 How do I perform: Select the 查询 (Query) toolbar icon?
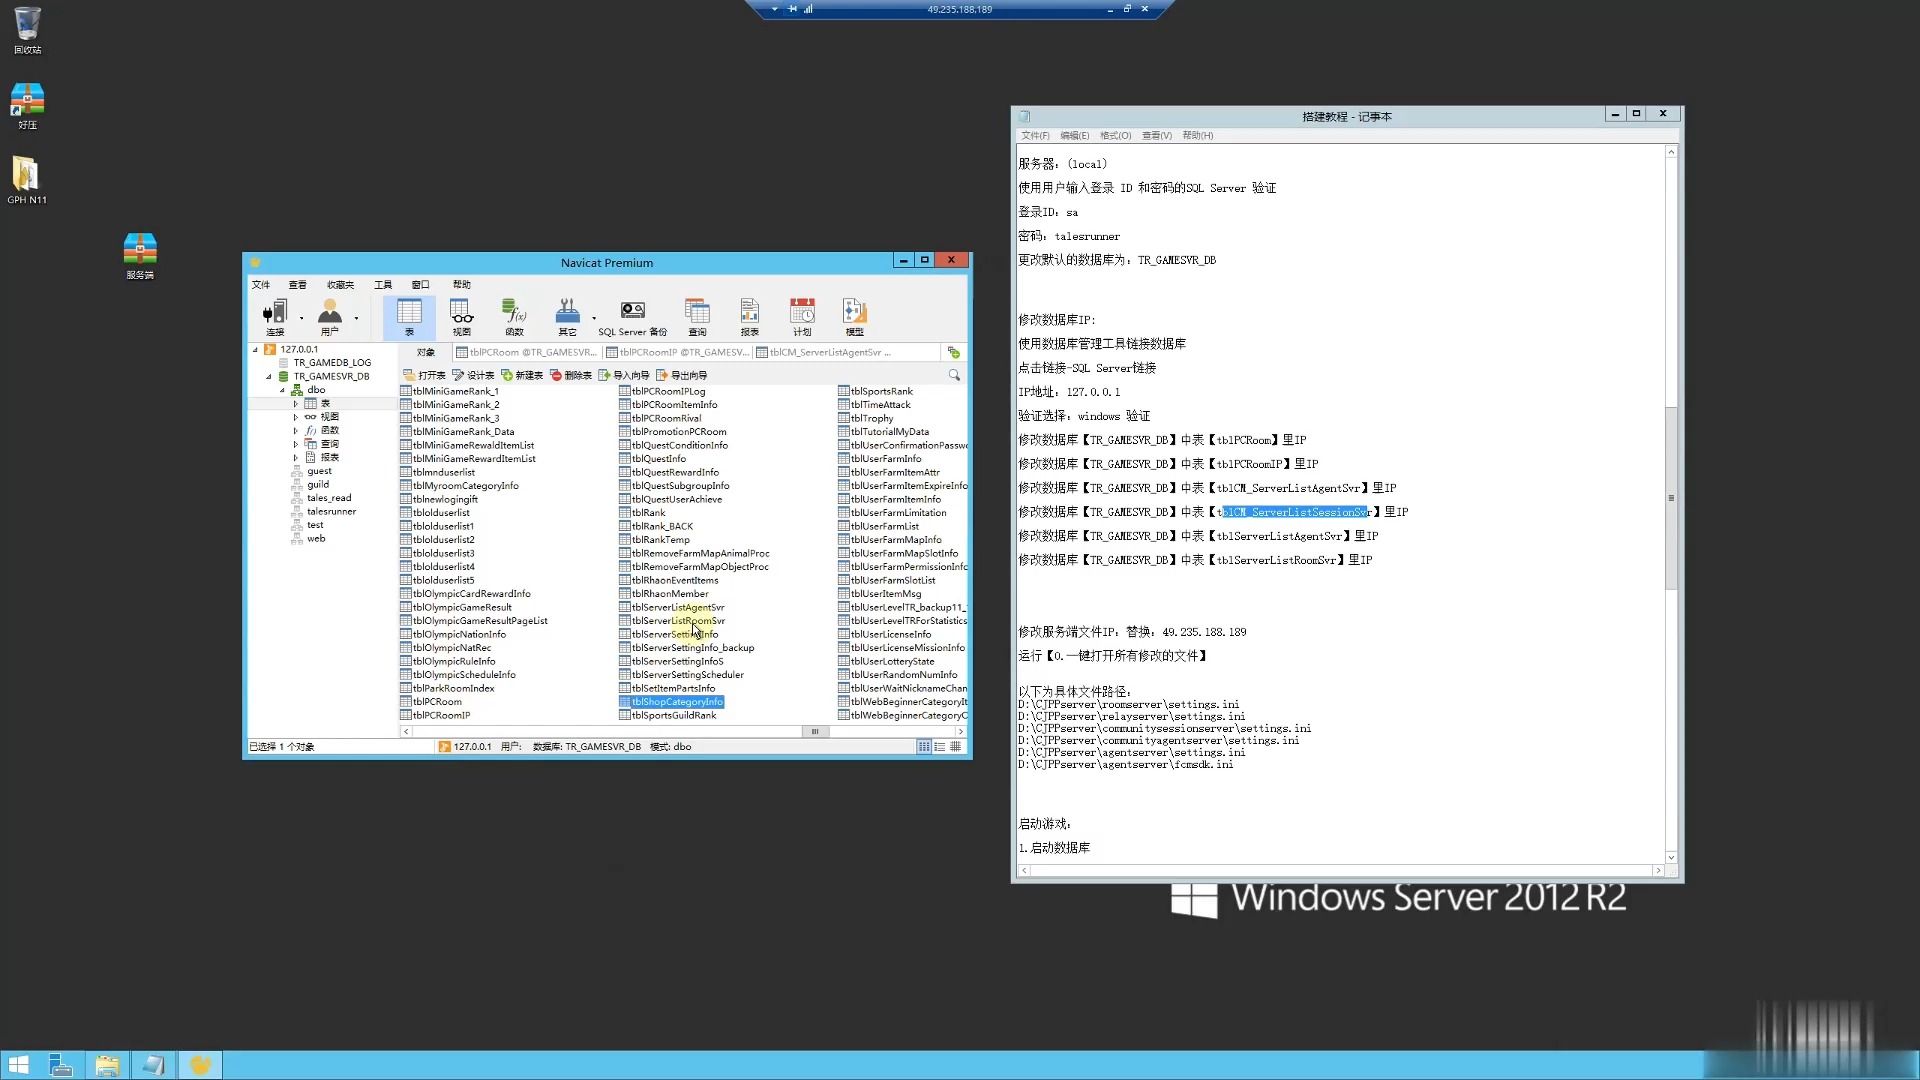697,317
